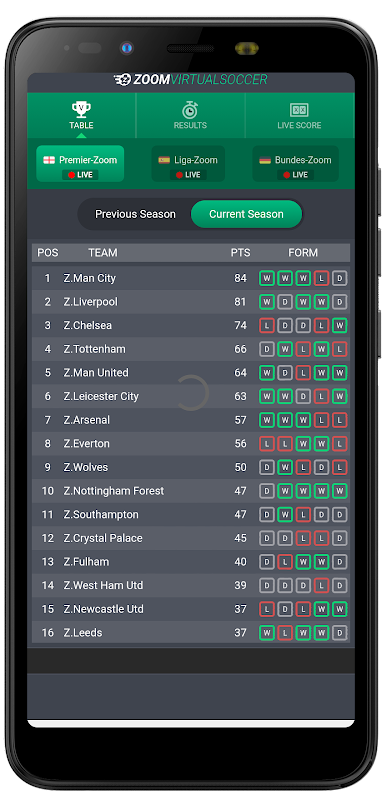This screenshot has width=382, height=800.
Task: Click the PTS column header
Action: (240, 253)
